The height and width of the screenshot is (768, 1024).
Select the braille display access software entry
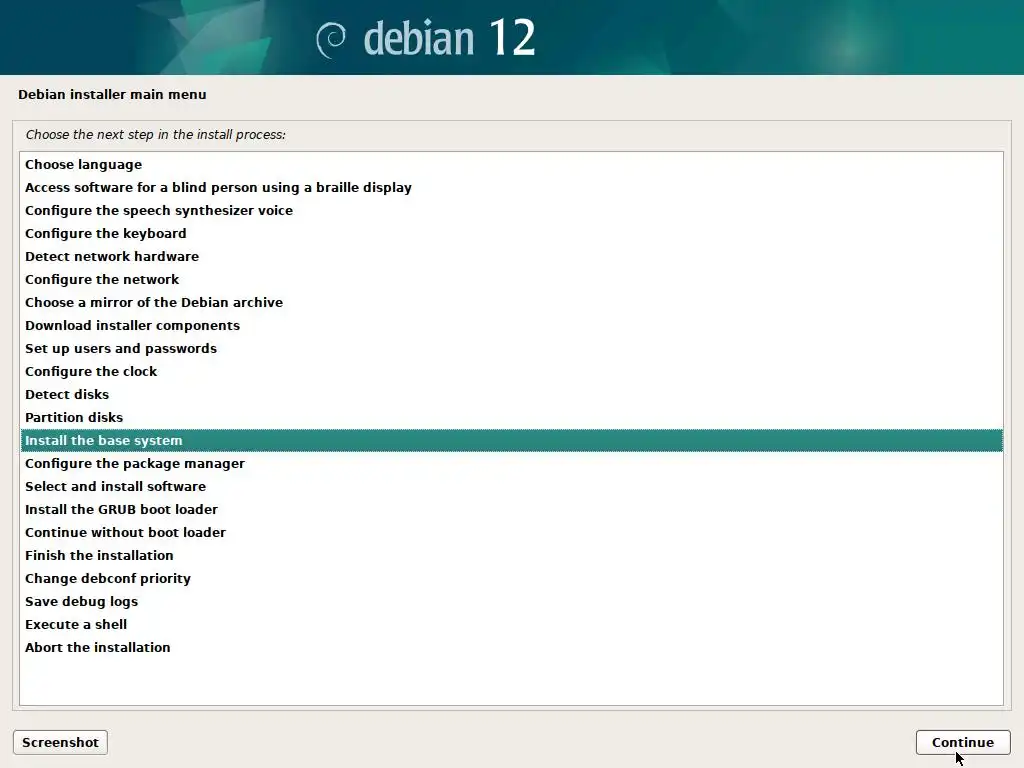(x=511, y=187)
